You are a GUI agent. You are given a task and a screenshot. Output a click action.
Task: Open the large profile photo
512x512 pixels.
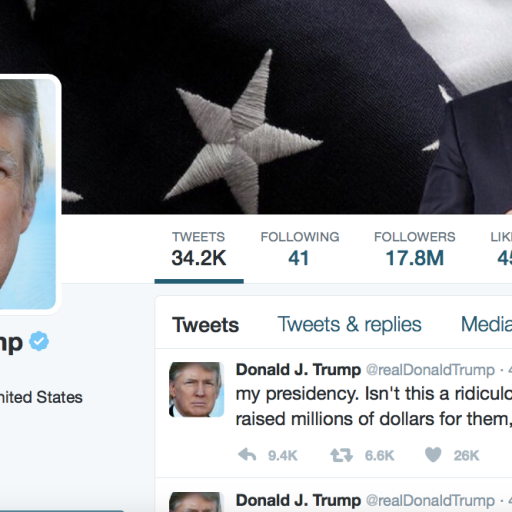pos(28,194)
